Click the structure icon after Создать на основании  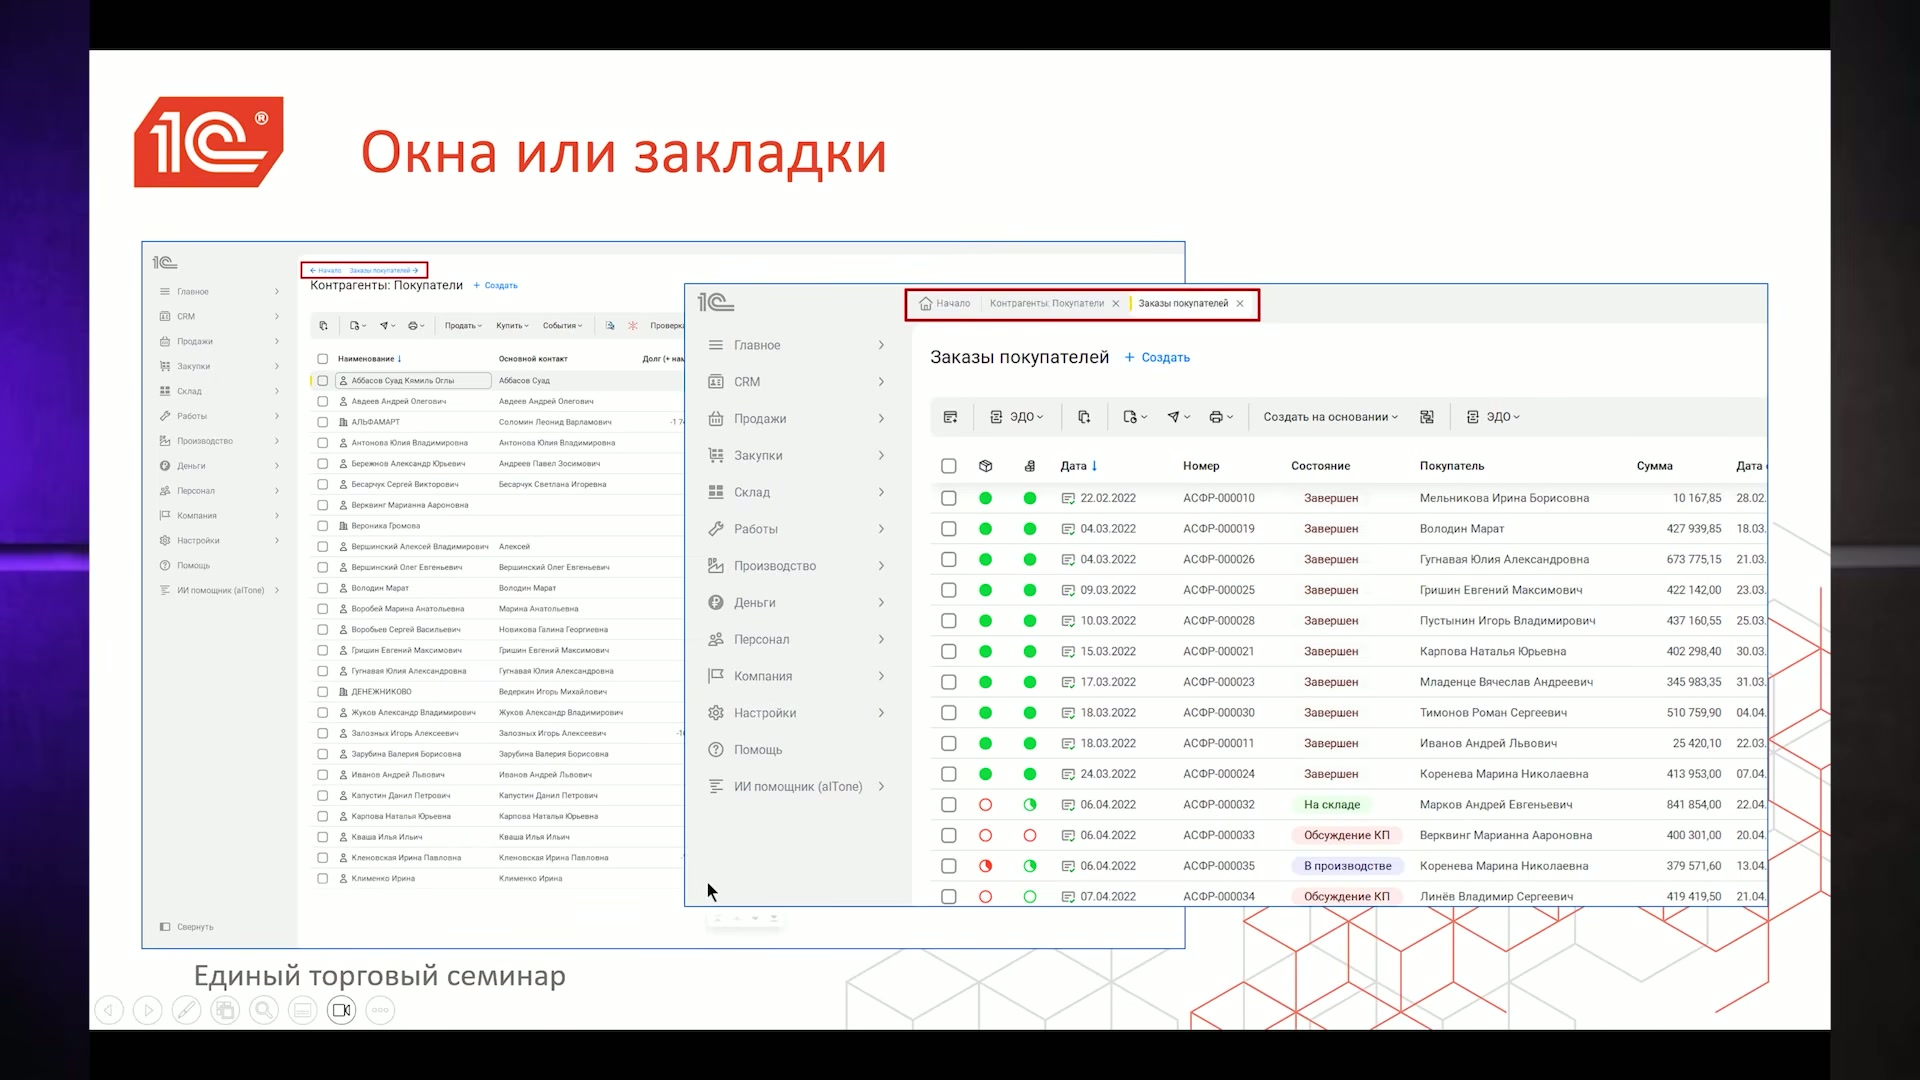1427,417
